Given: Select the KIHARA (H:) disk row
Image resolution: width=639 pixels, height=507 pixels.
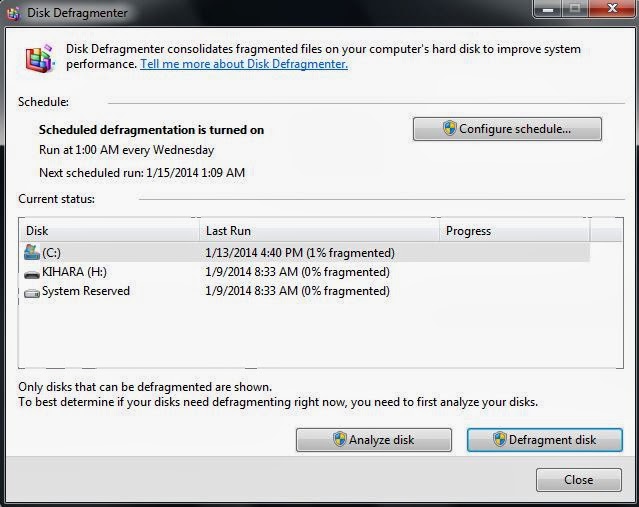Looking at the screenshot, I should [304, 272].
